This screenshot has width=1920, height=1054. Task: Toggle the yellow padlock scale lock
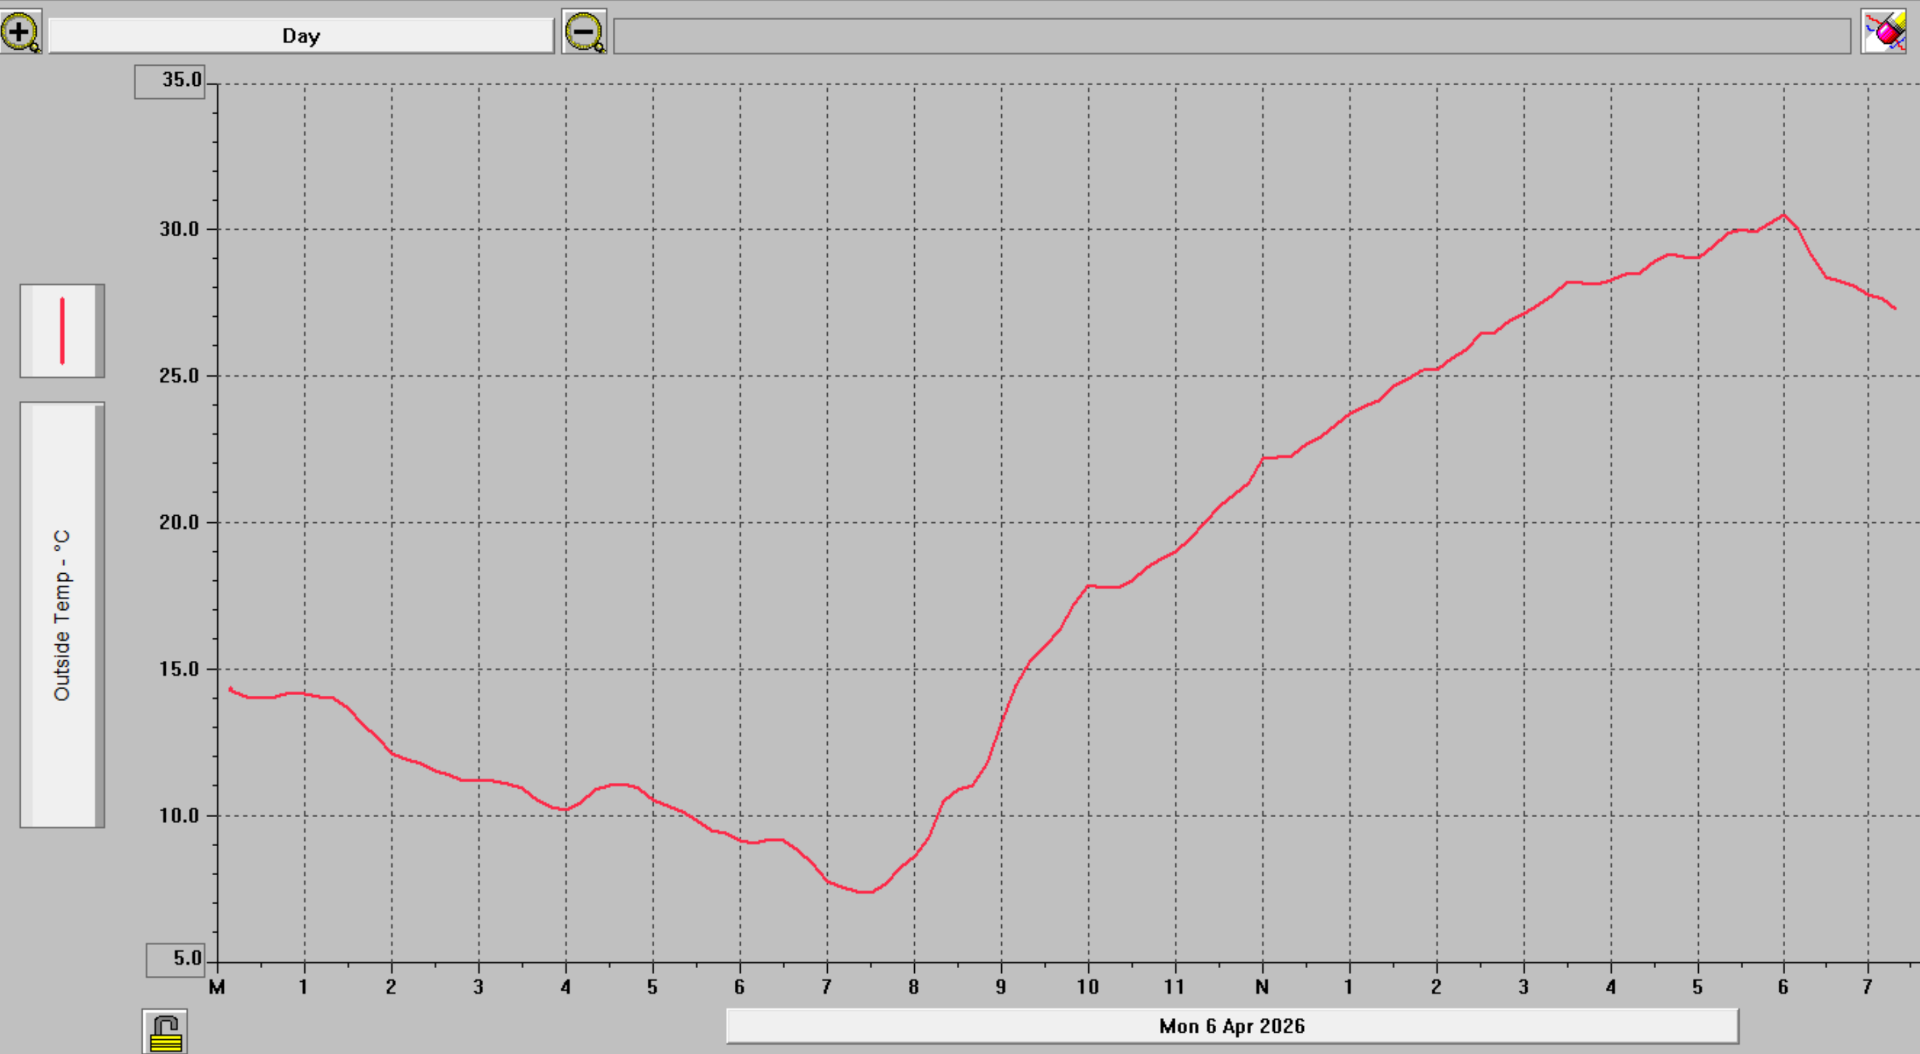point(165,1032)
